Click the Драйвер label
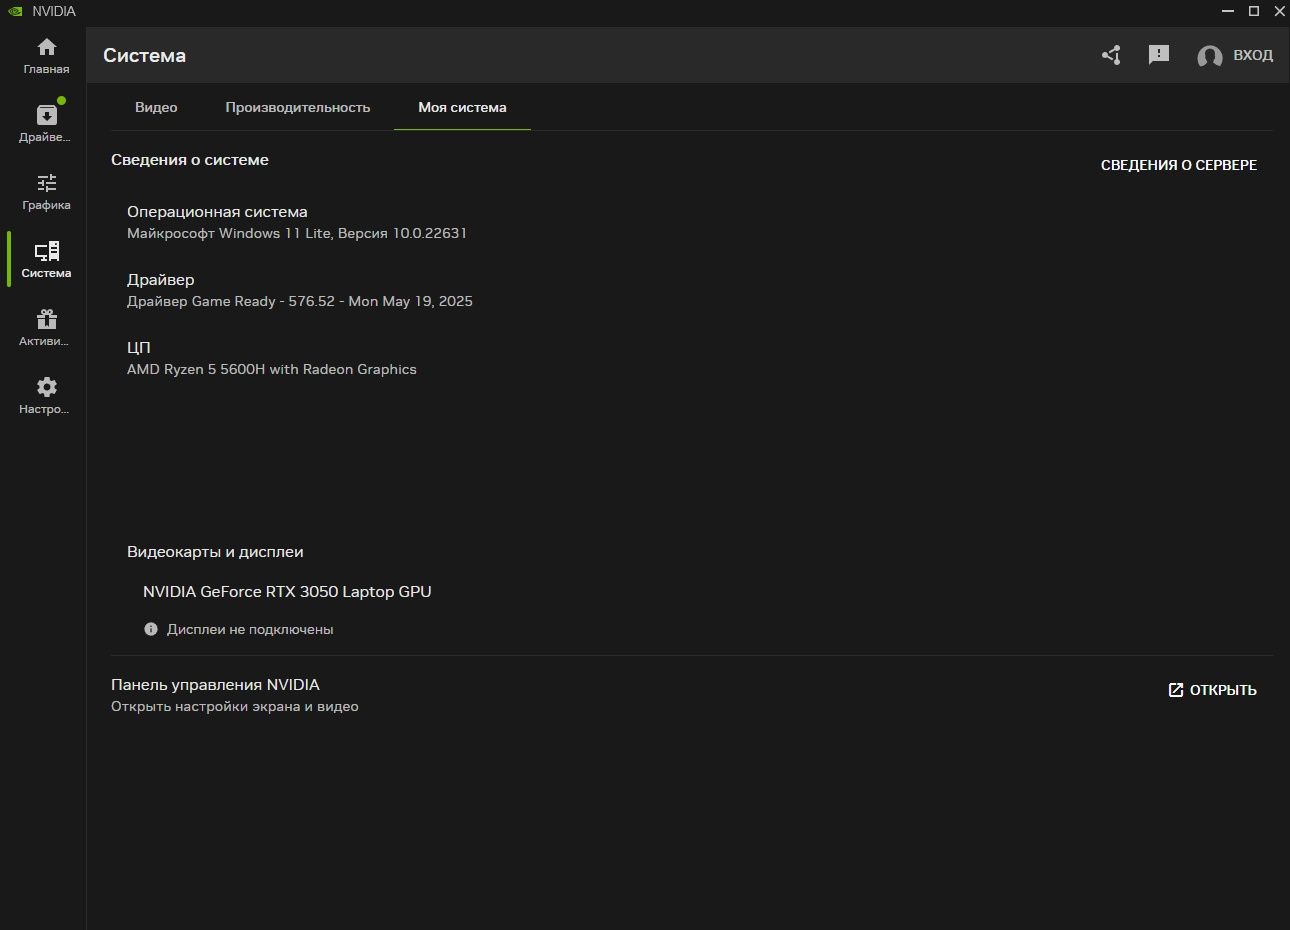The width and height of the screenshot is (1290, 930). (161, 280)
